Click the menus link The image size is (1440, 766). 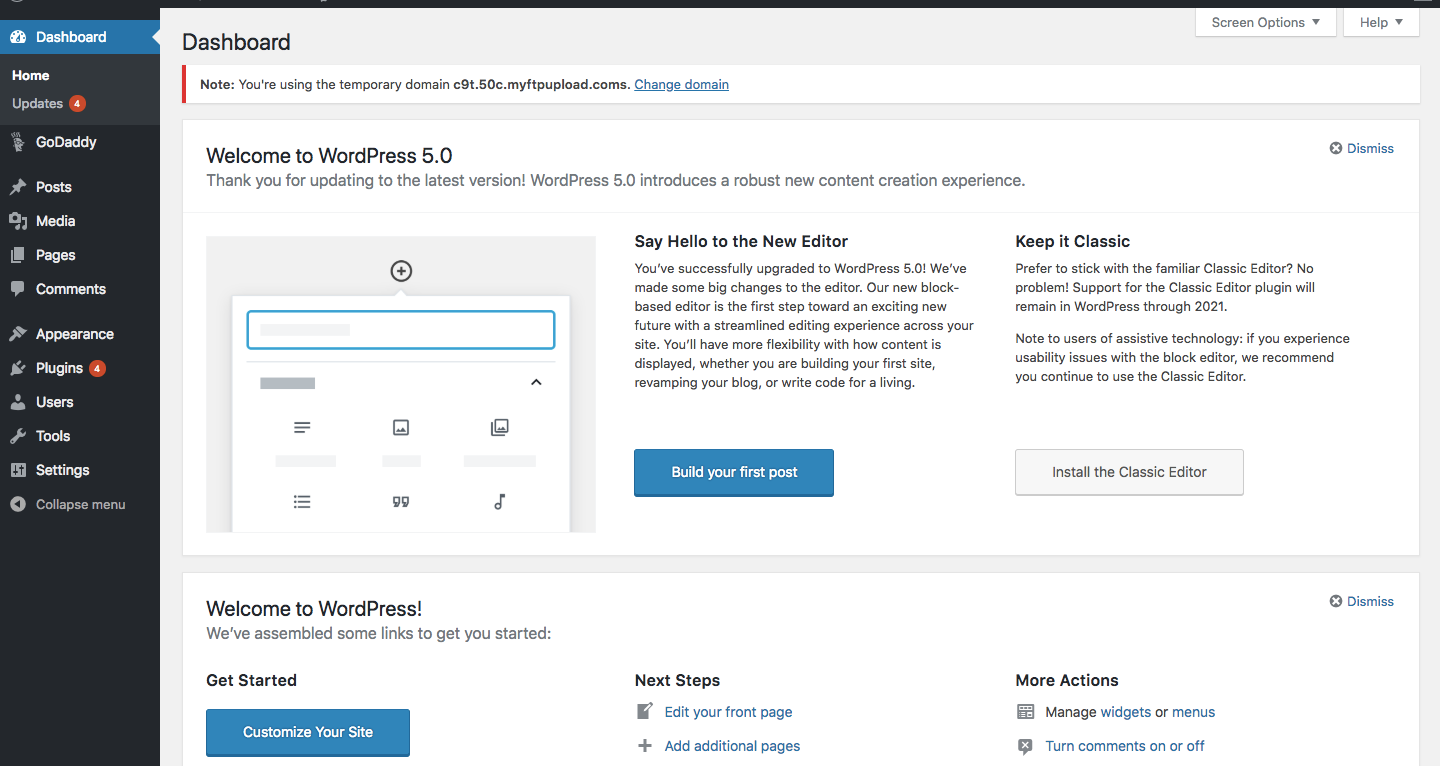click(x=1193, y=712)
